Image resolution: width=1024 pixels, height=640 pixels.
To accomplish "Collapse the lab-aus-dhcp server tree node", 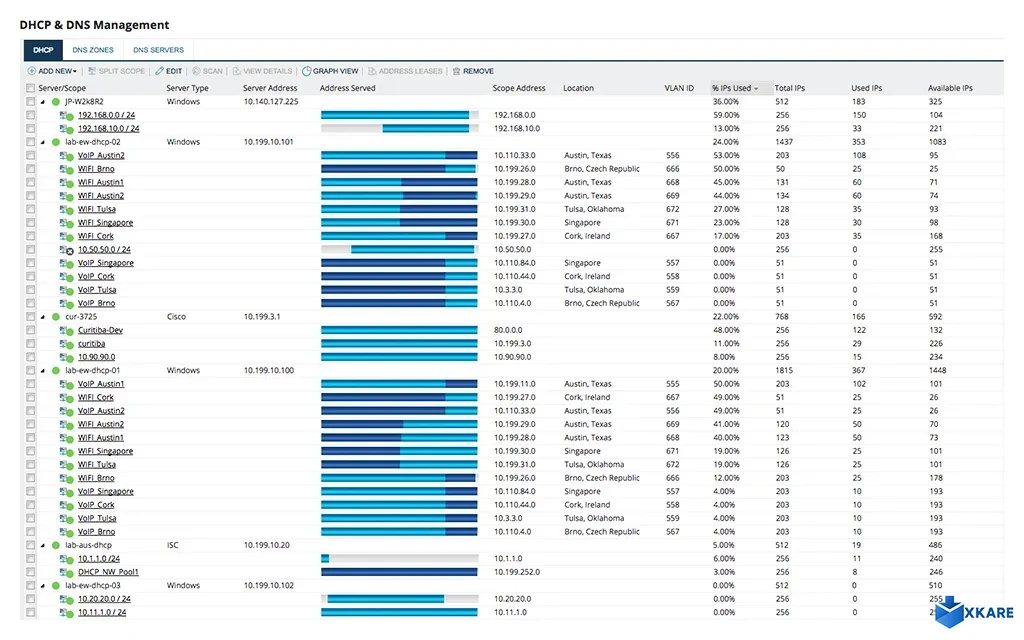I will click(43, 546).
